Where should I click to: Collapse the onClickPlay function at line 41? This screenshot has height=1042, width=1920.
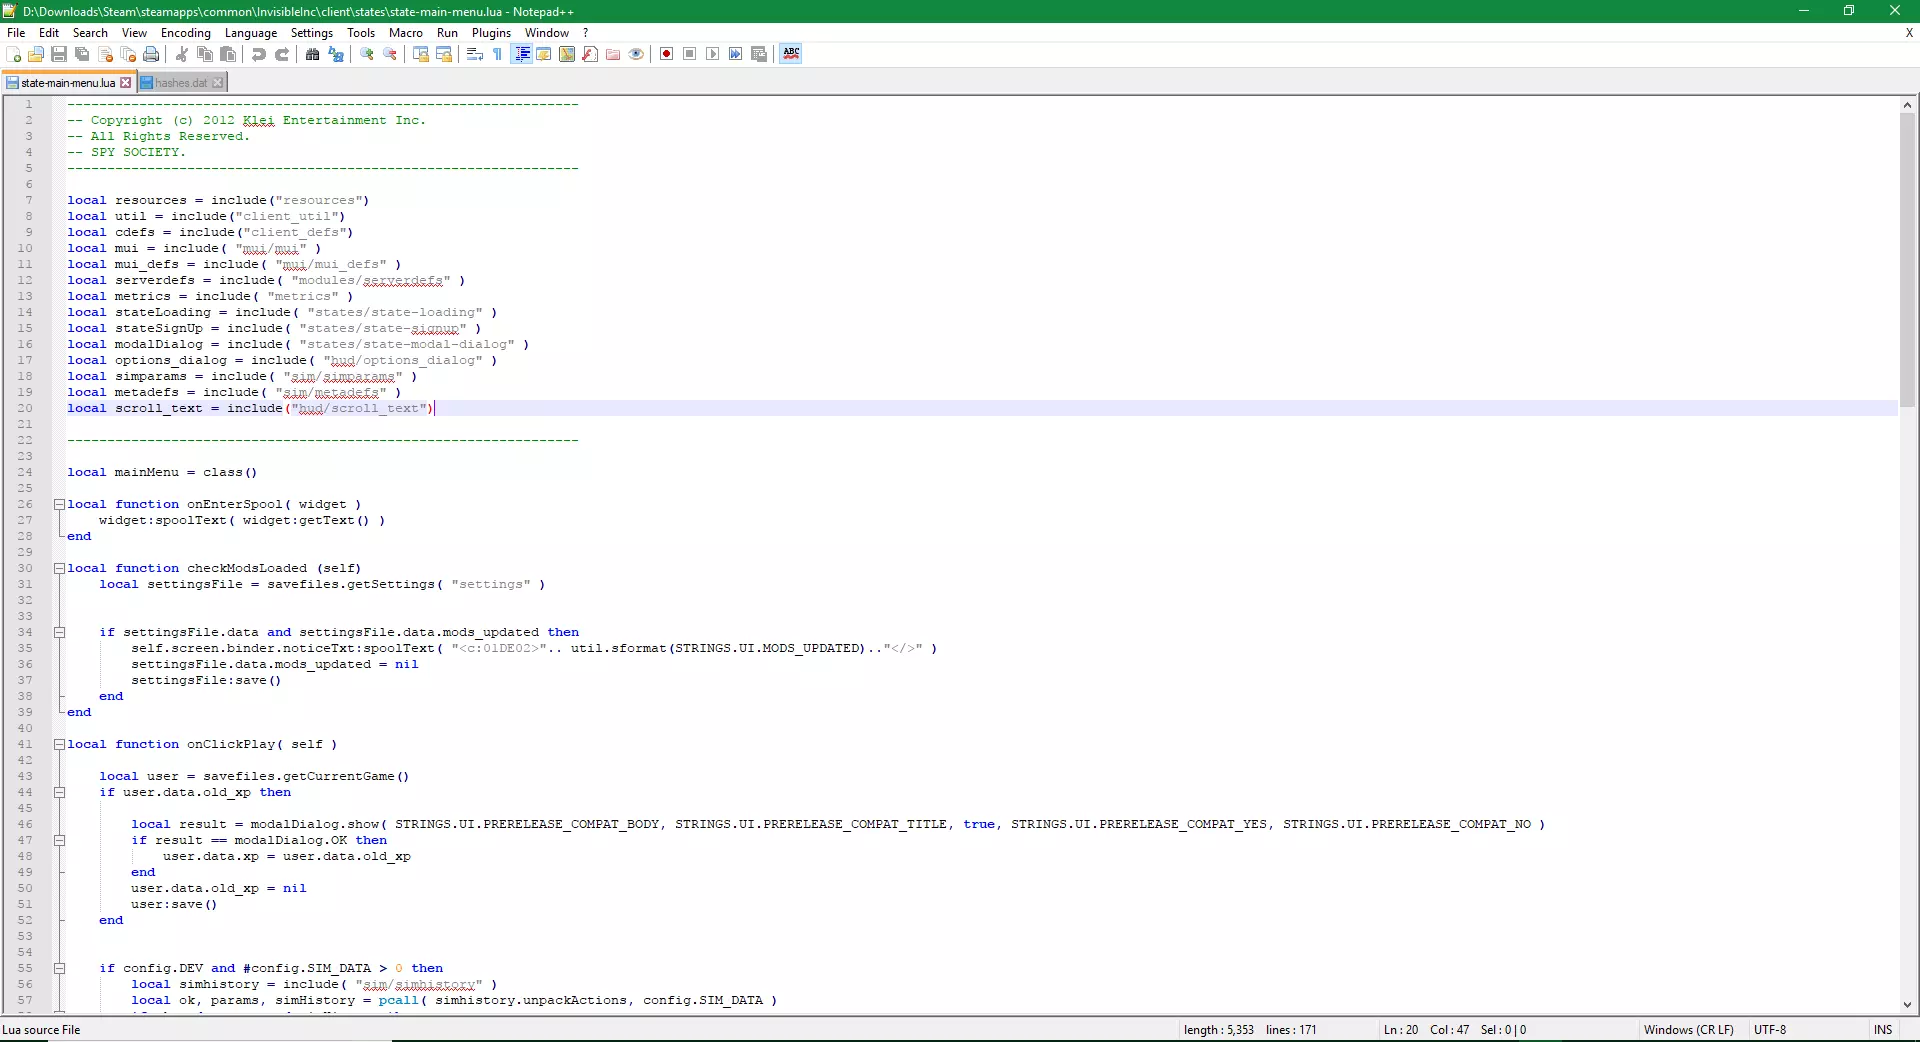[59, 744]
